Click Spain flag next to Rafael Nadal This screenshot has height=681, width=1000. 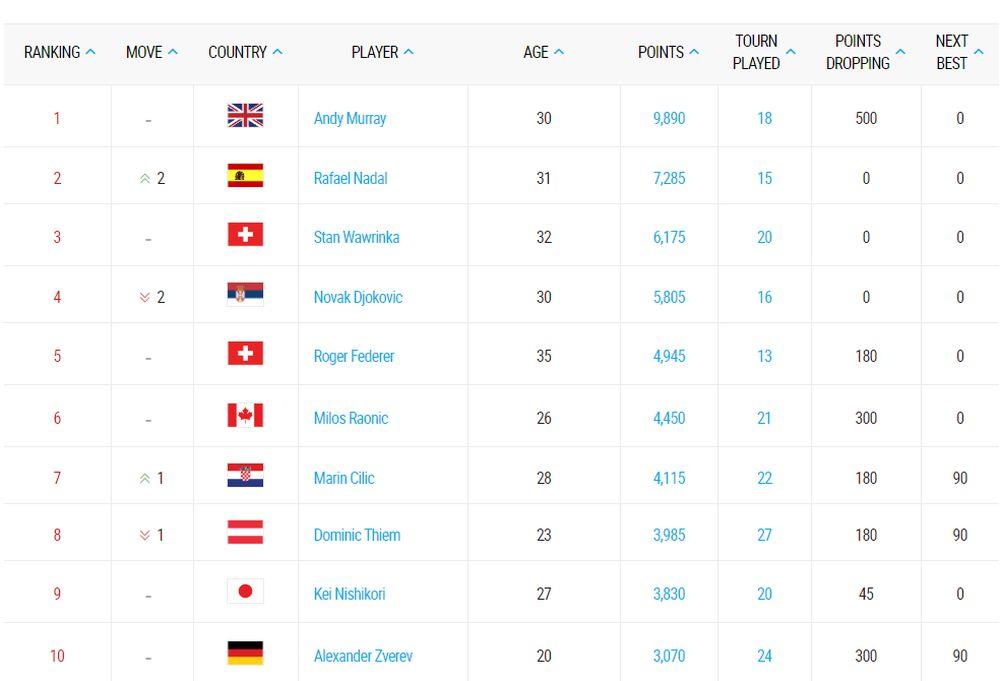pyautogui.click(x=245, y=177)
